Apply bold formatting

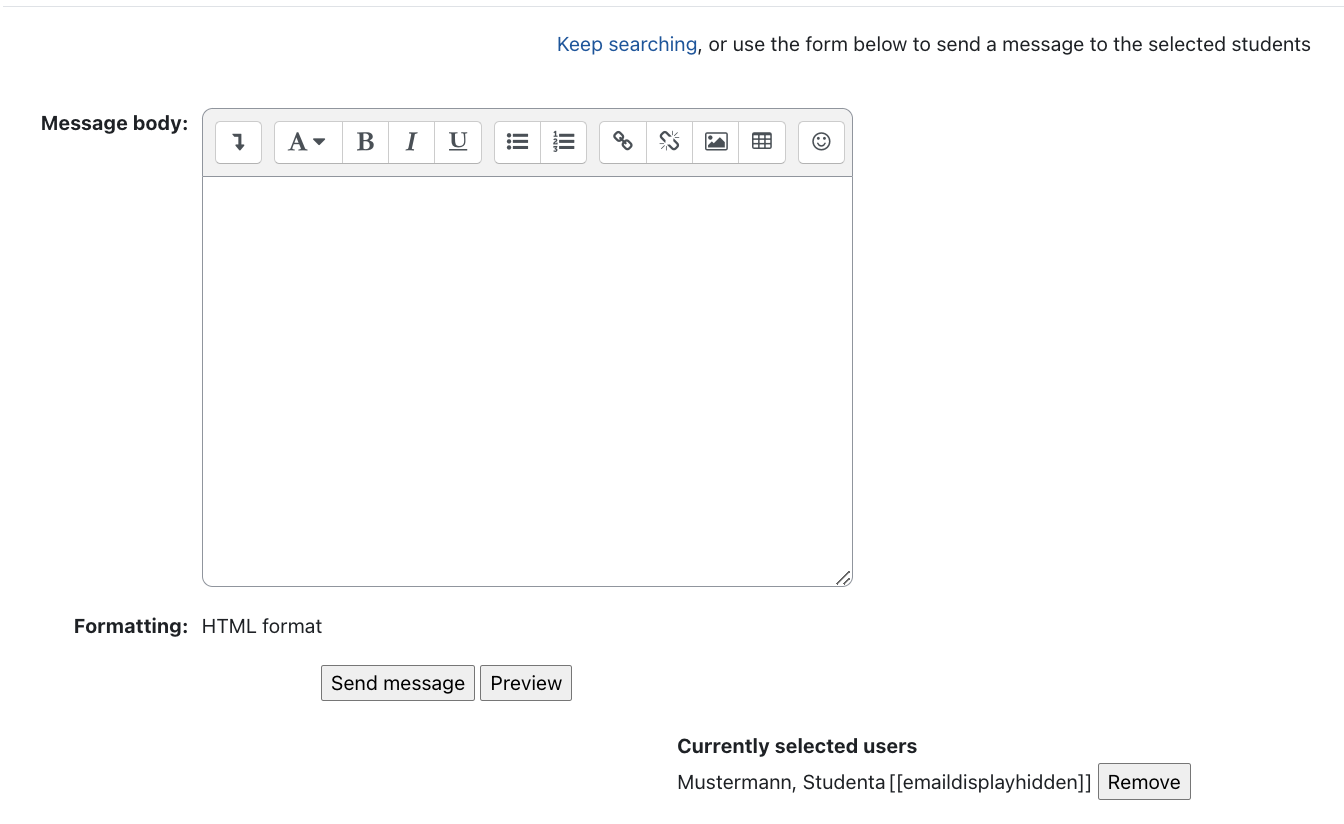pyautogui.click(x=365, y=142)
